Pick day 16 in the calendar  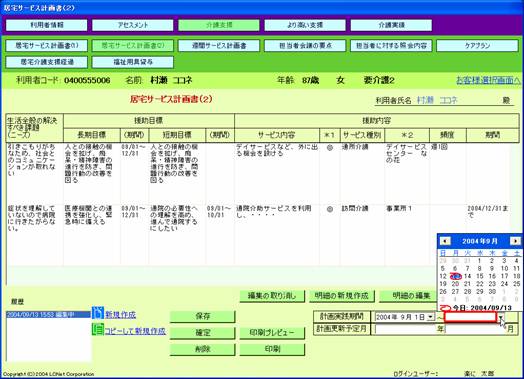coord(492,276)
